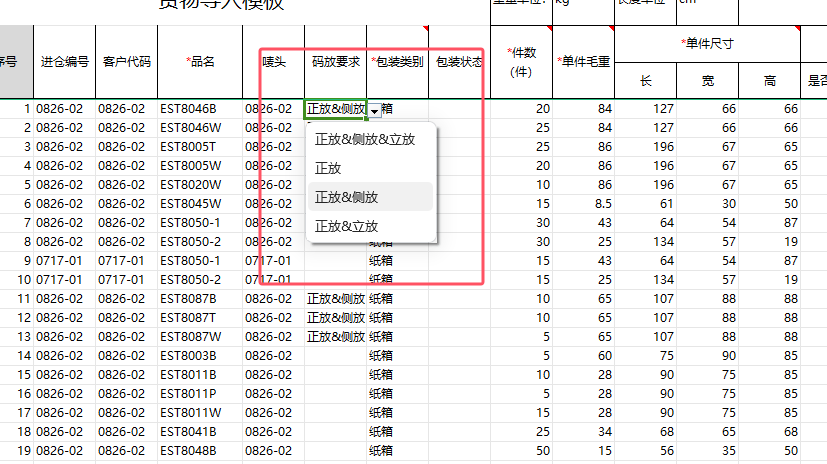
Task: Click the 唛头 header cell
Action: point(274,62)
